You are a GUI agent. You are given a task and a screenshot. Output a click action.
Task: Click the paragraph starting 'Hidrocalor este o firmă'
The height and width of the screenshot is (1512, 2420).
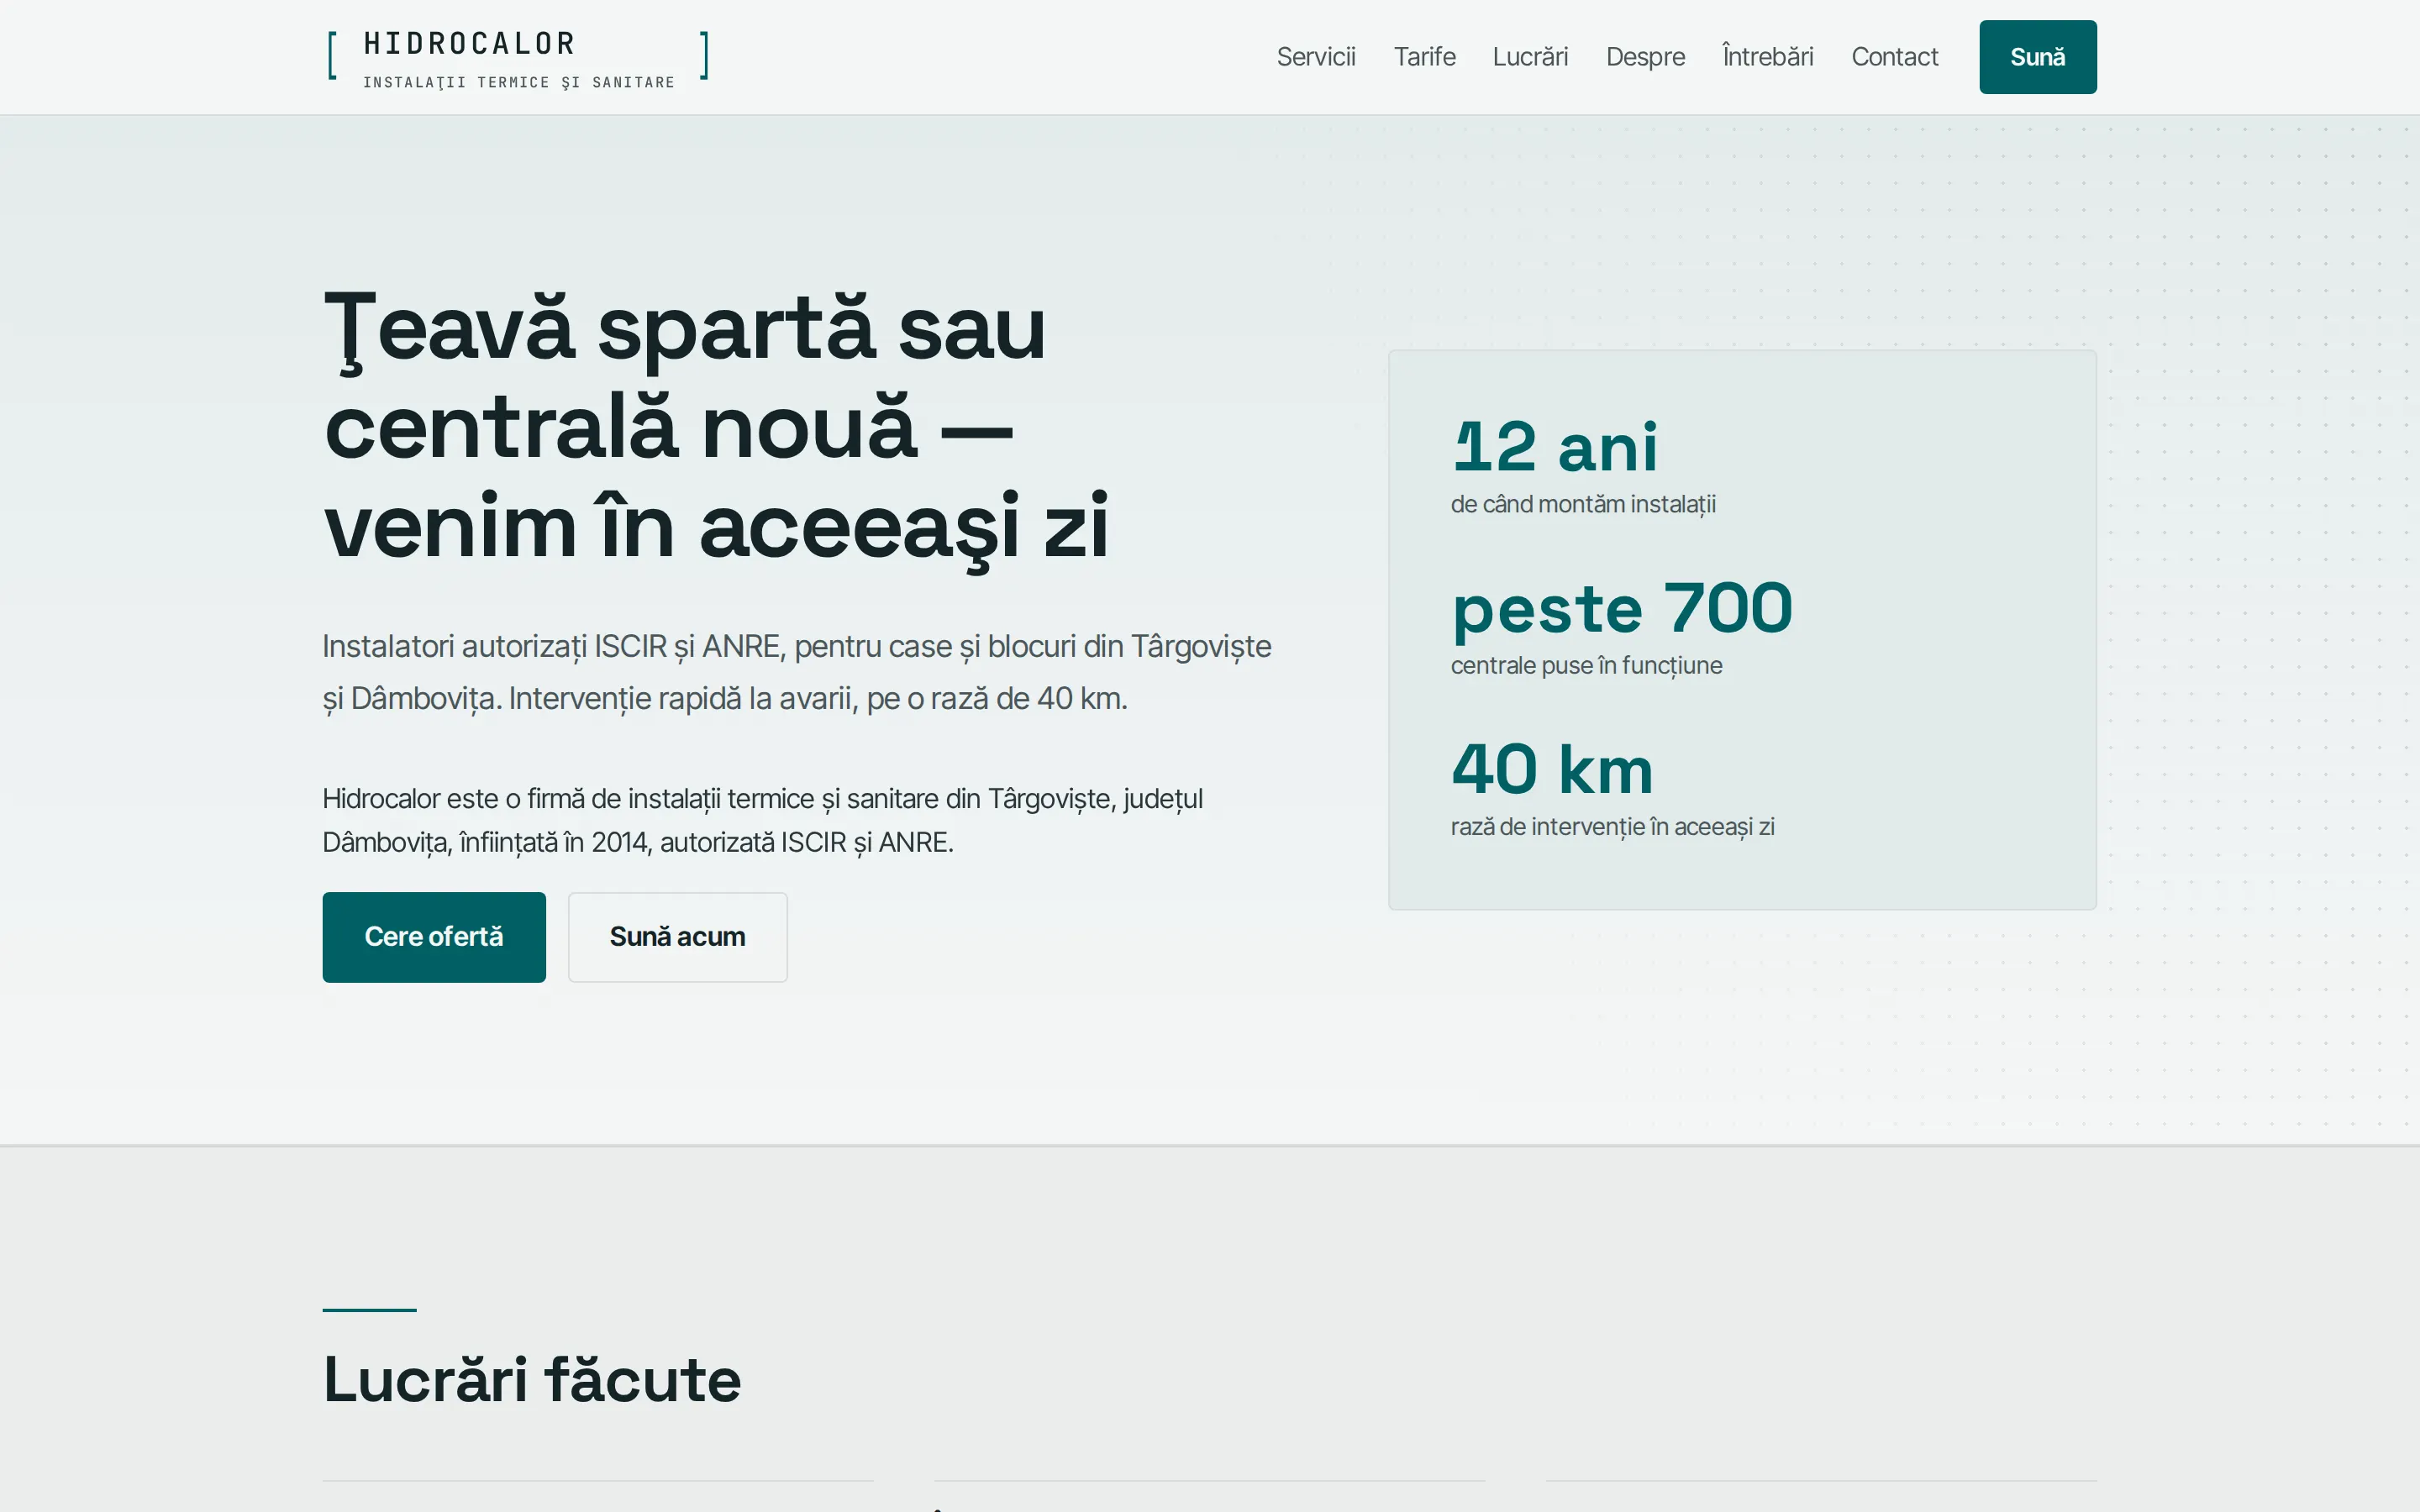[x=762, y=820]
